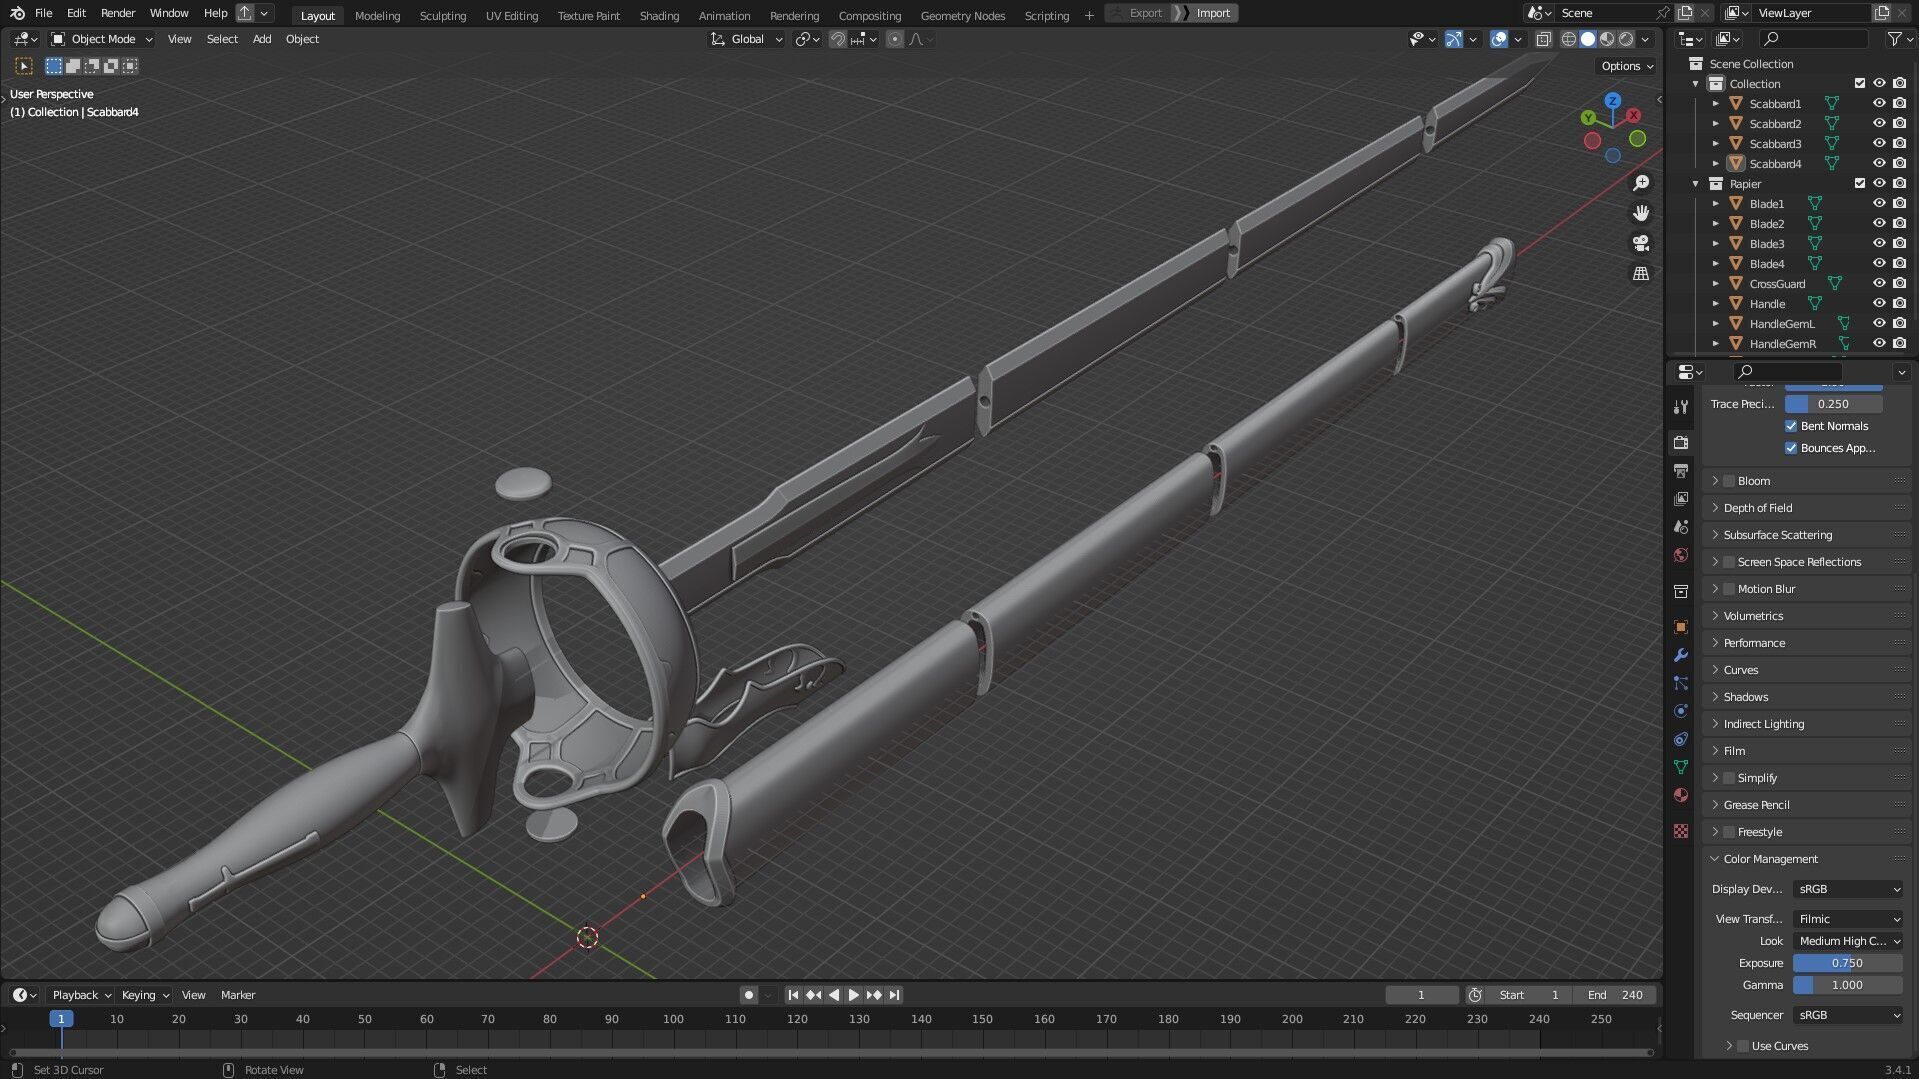Switch to the Modeling workspace tab

click(x=377, y=15)
